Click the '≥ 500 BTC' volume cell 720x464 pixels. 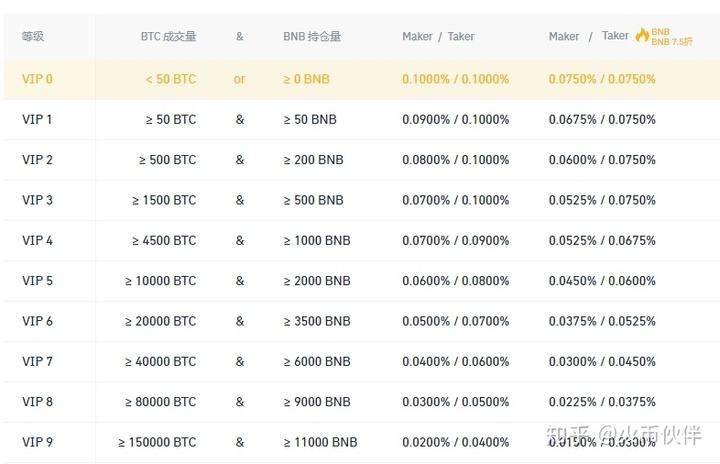(168, 160)
